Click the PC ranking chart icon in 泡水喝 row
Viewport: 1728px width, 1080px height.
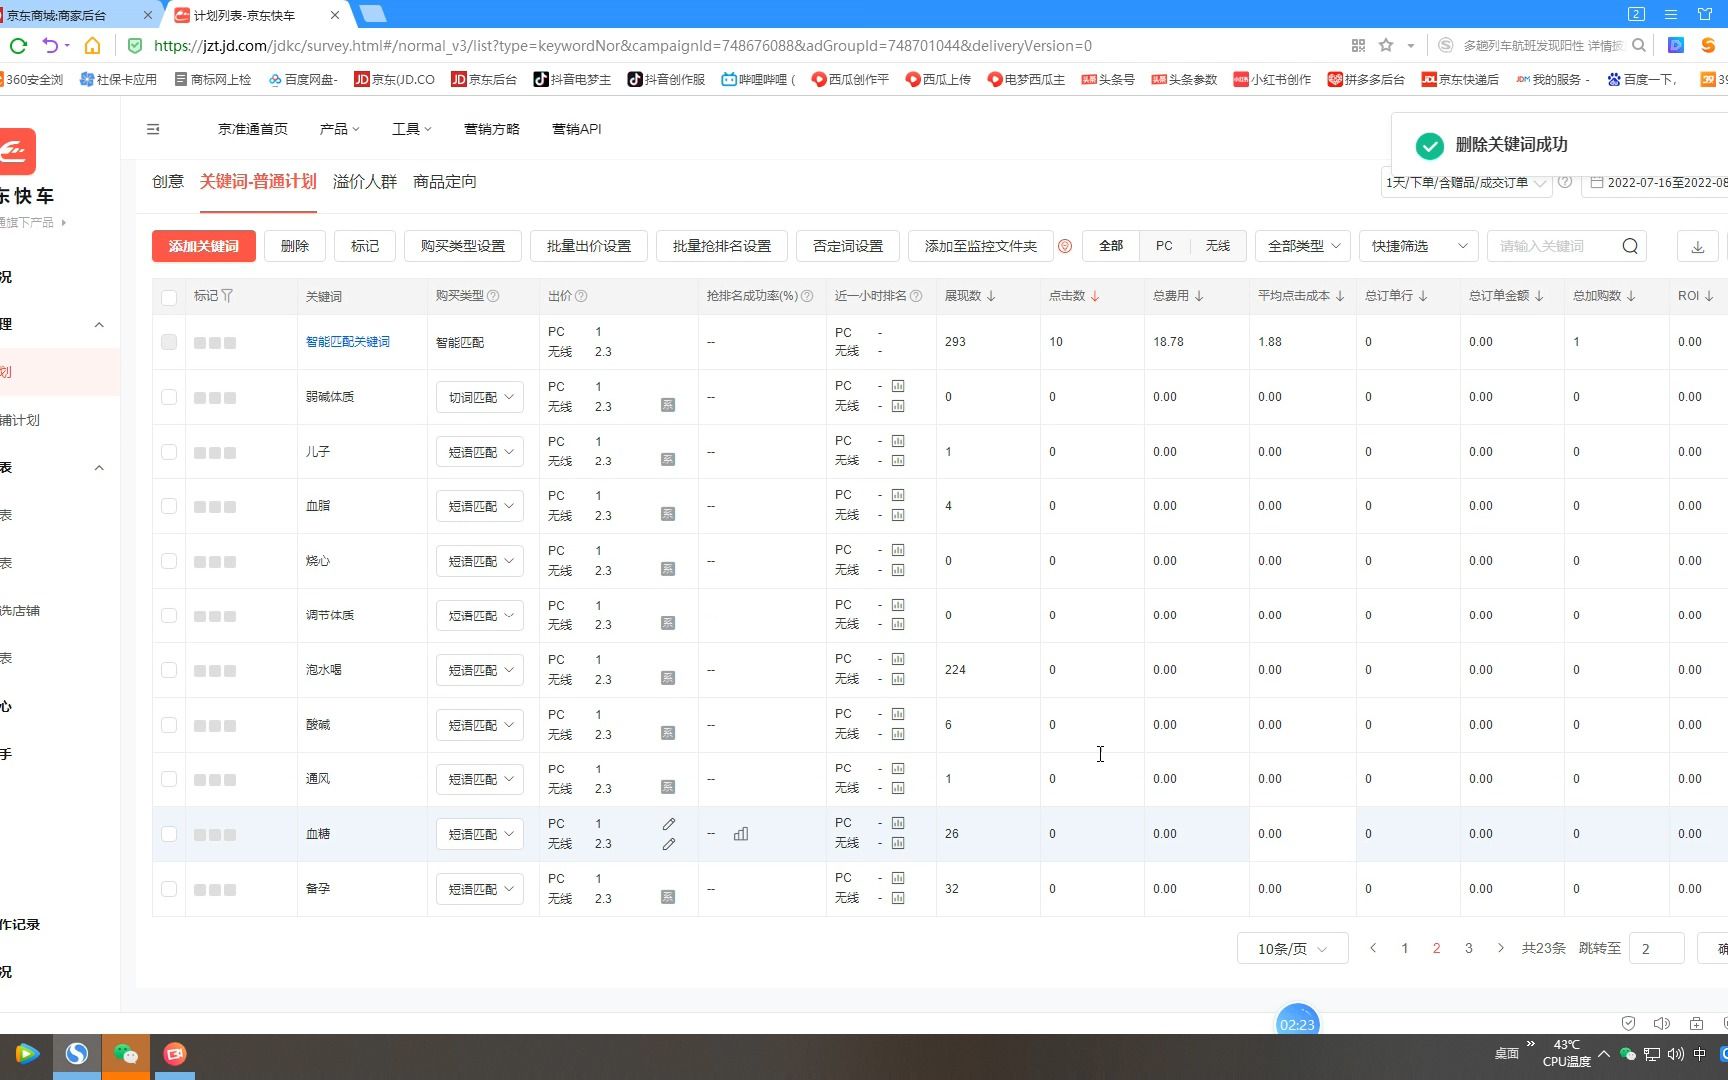tap(898, 659)
